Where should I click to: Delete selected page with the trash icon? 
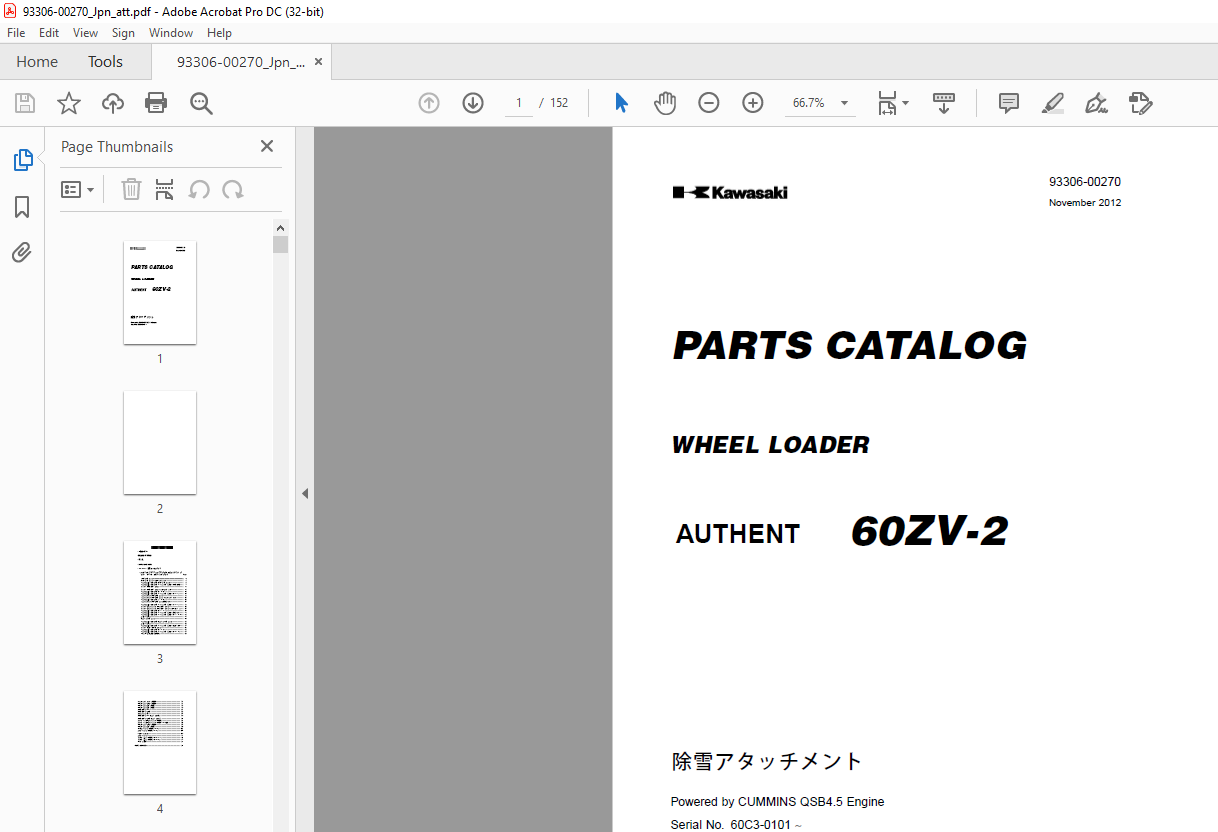pos(131,190)
